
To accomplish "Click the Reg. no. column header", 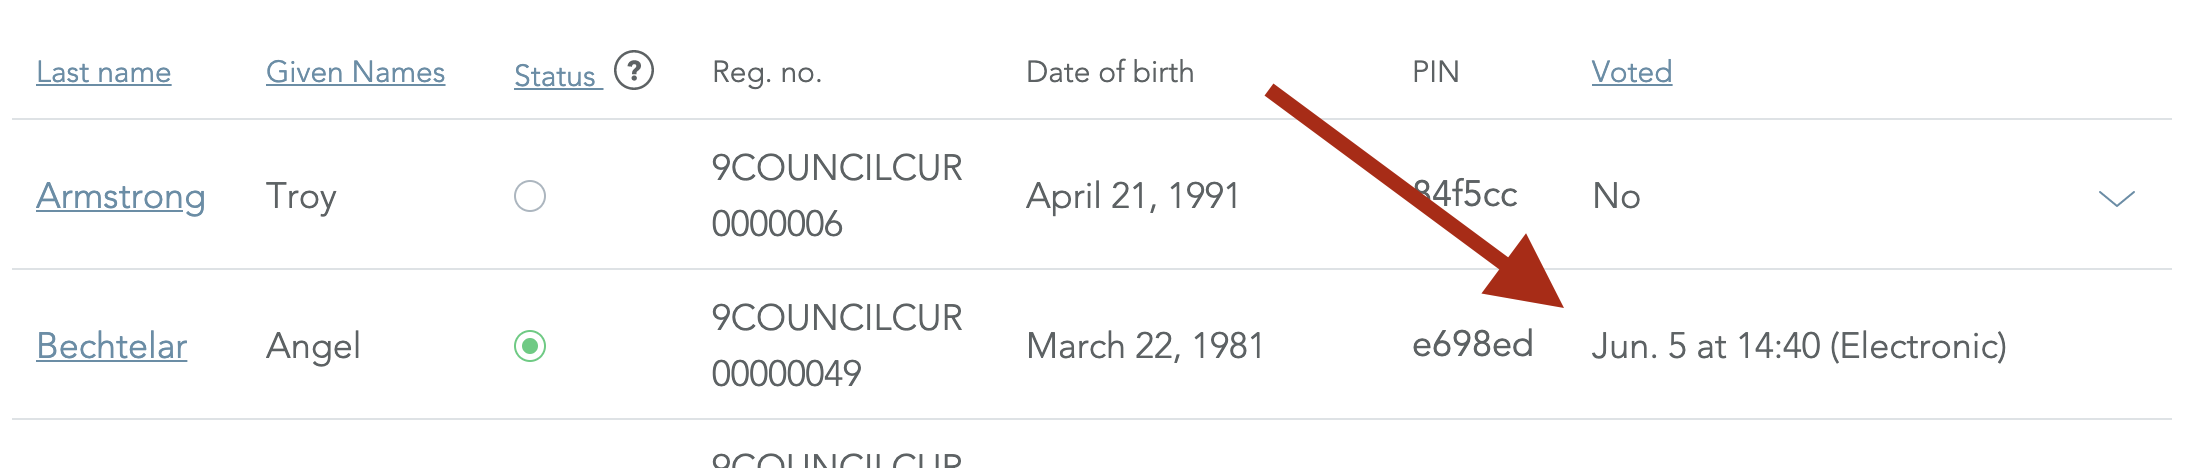I will [x=767, y=72].
